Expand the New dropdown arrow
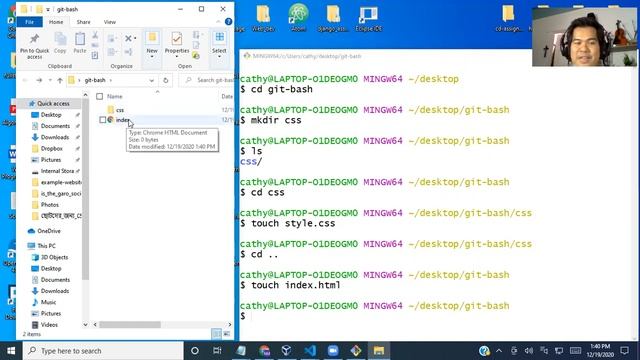This screenshot has width=640, height=360. pos(152,57)
